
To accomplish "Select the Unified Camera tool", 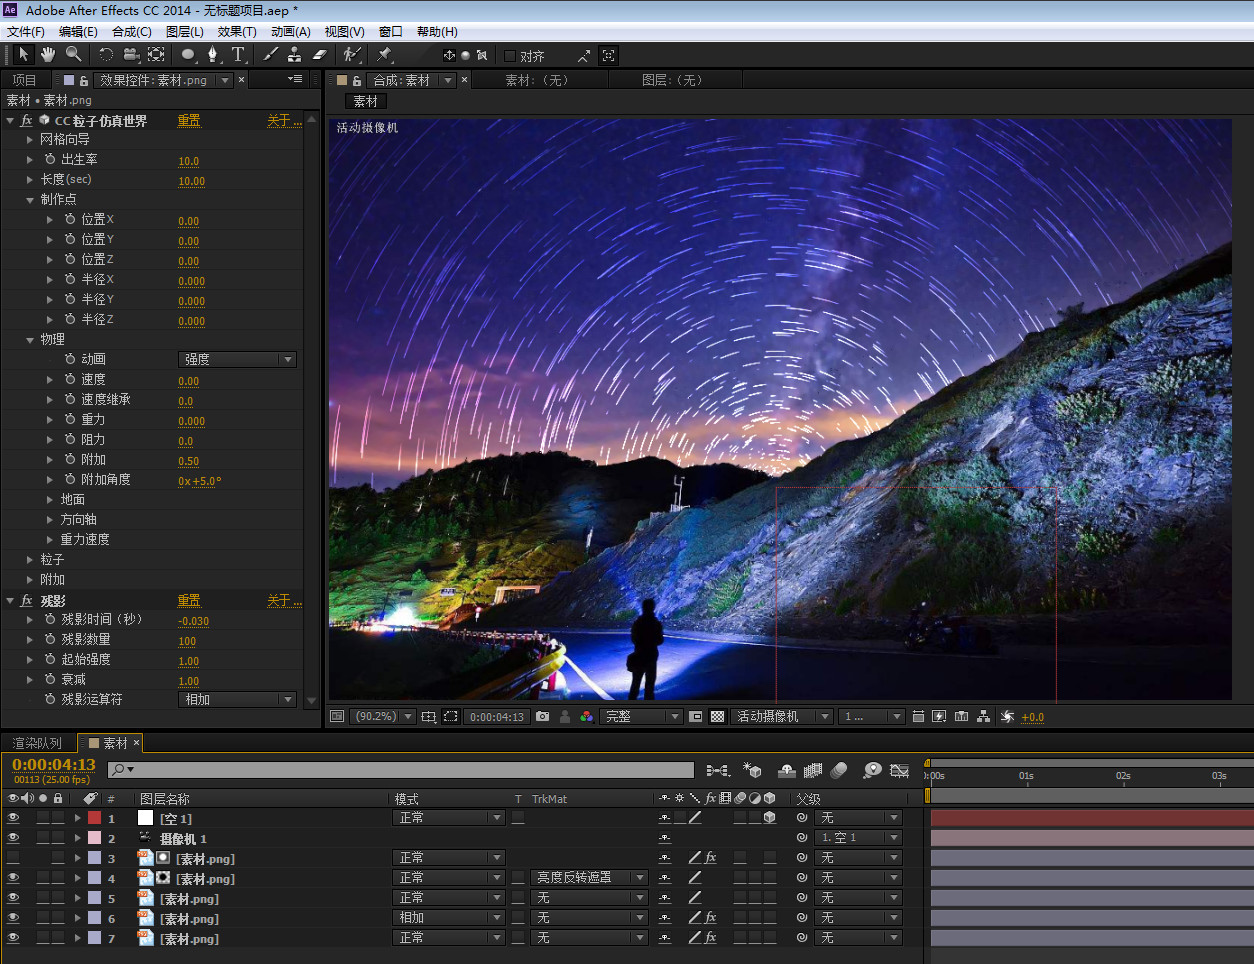I will (x=132, y=55).
